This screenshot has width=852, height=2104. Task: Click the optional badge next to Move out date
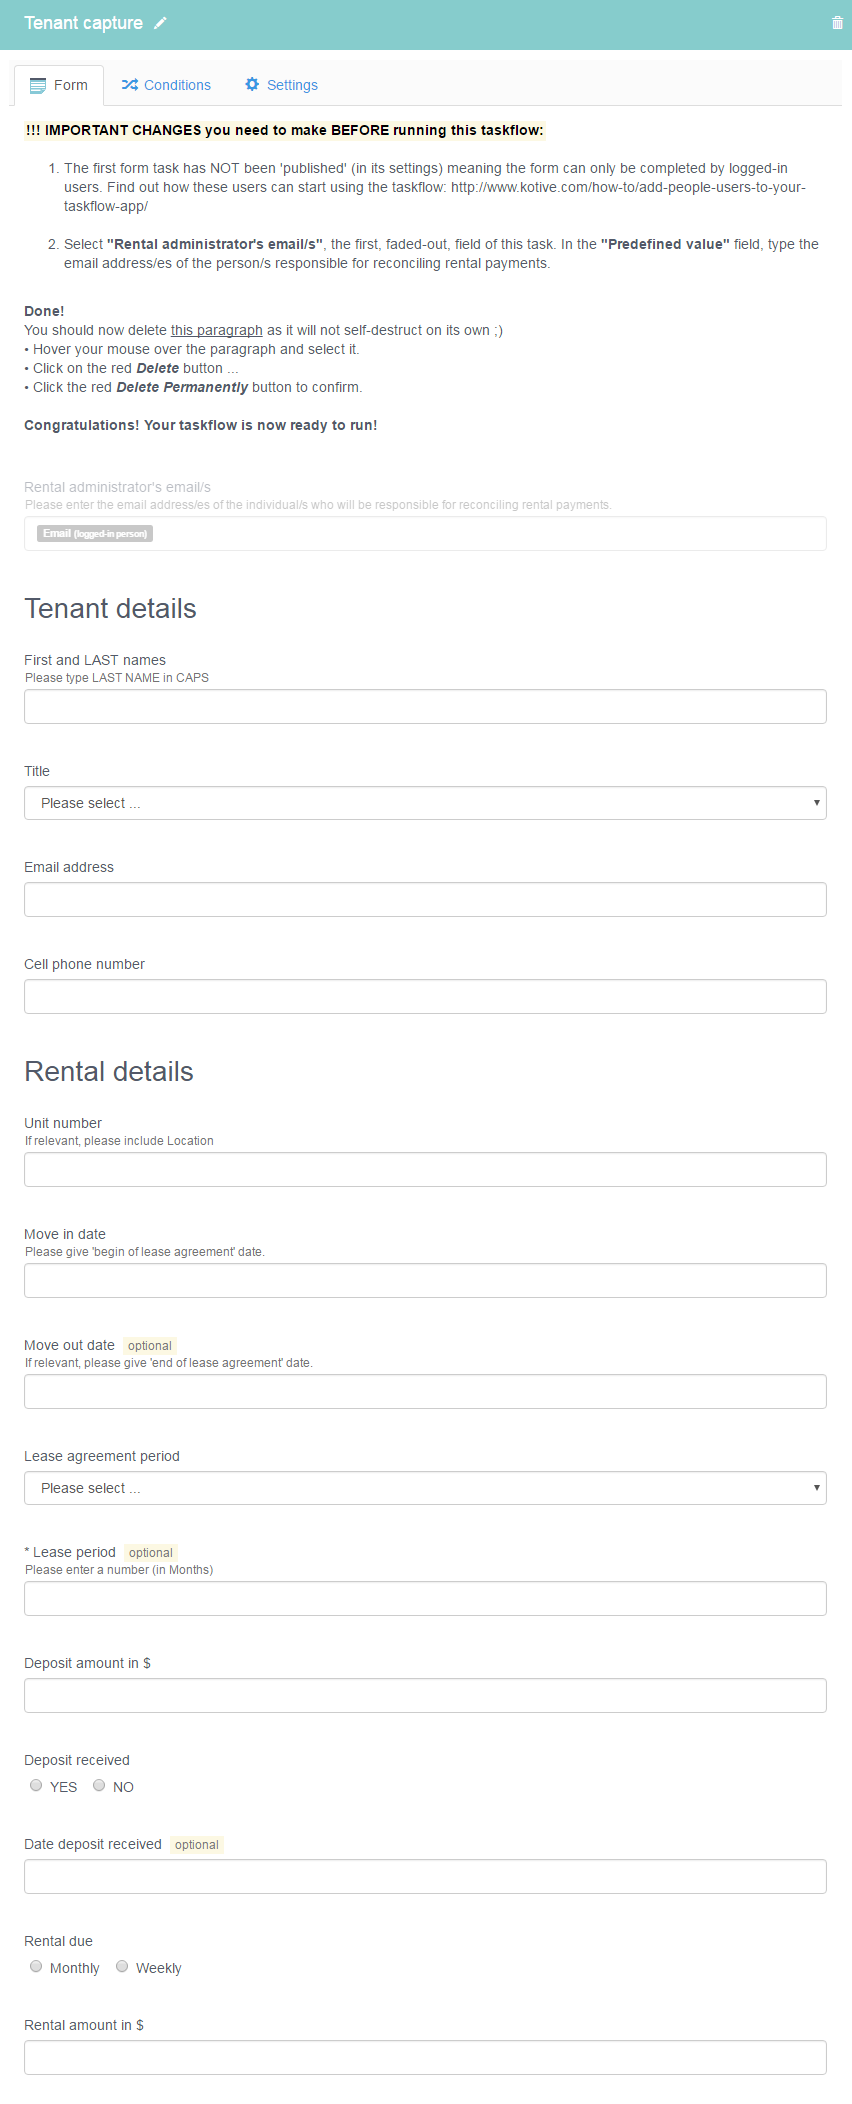point(150,1346)
